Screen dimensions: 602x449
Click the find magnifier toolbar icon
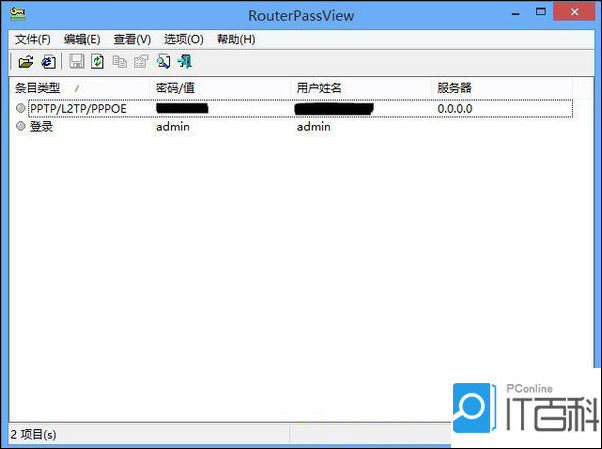(164, 61)
